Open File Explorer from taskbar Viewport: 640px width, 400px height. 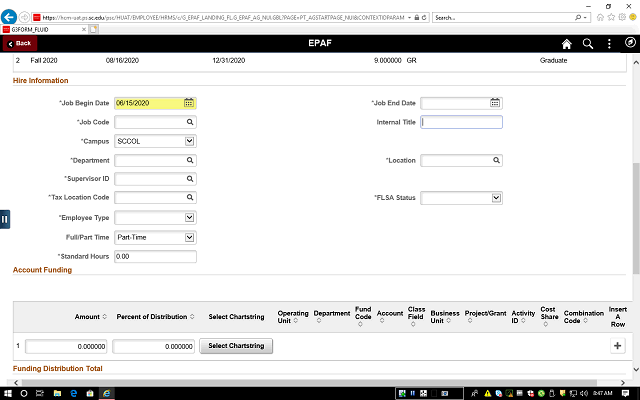click(x=57, y=393)
